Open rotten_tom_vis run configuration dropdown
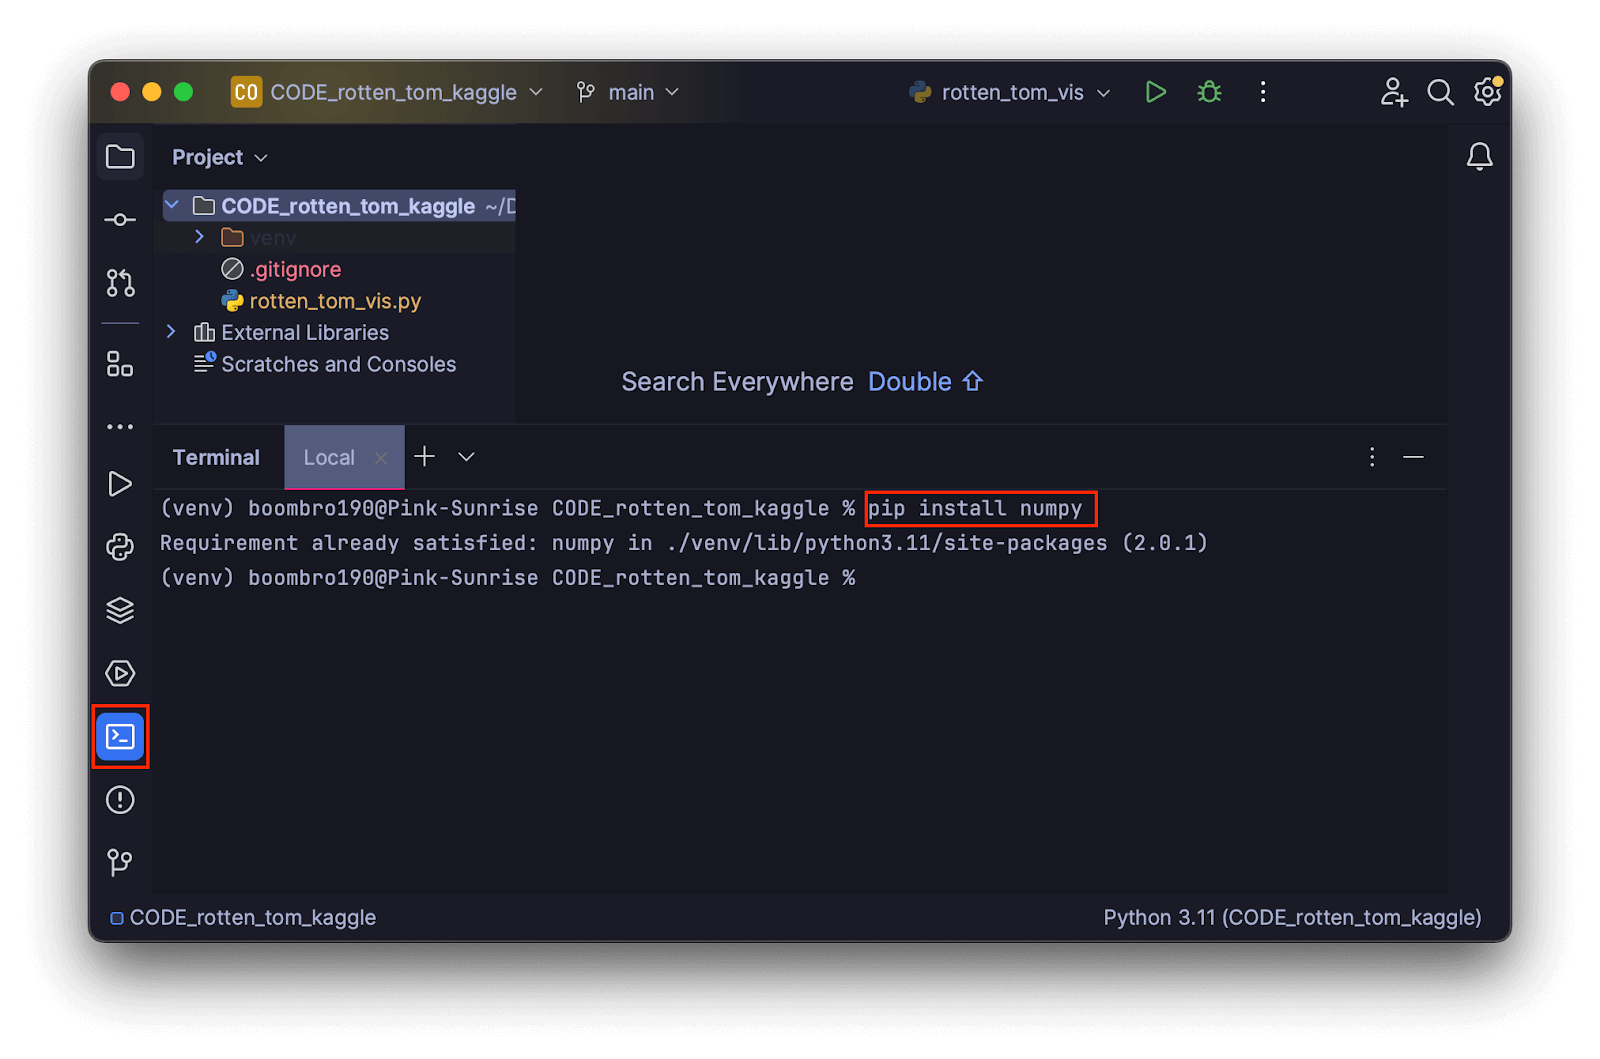Screen dimensions: 1600x1059 click(1010, 92)
